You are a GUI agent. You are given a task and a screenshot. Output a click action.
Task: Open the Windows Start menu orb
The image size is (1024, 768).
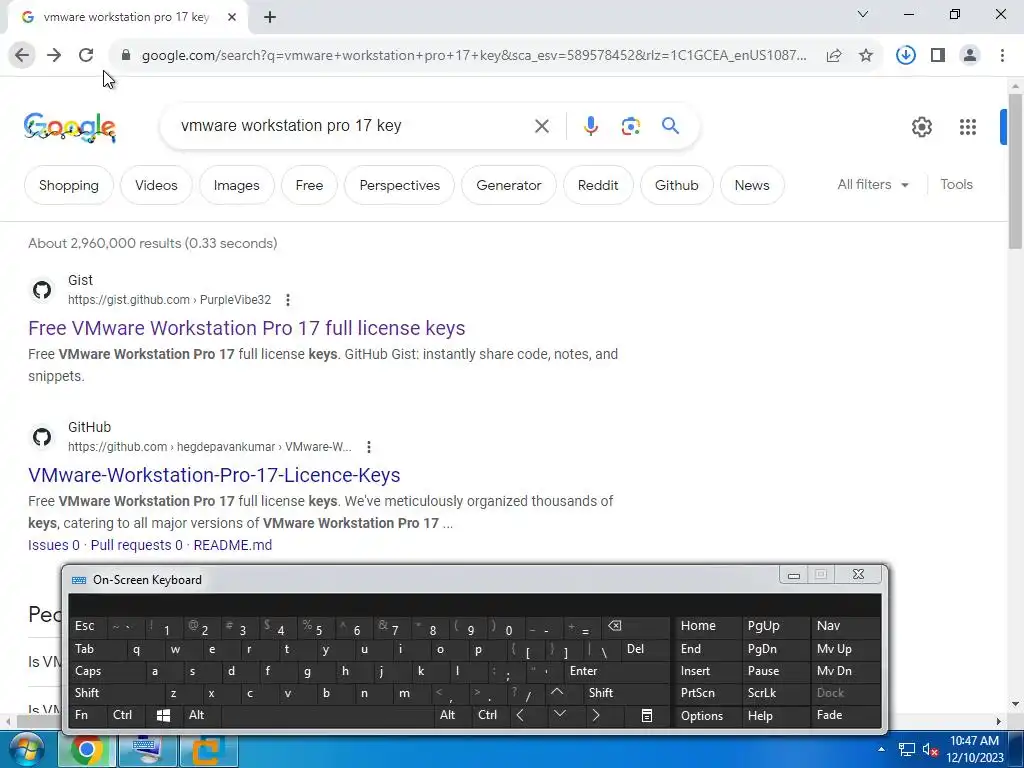click(26, 750)
